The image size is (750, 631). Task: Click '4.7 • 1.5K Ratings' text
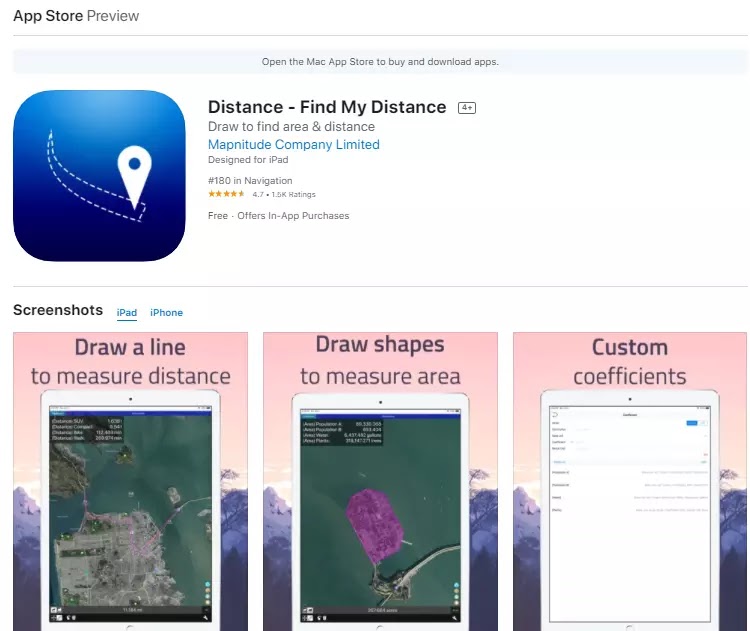284,194
